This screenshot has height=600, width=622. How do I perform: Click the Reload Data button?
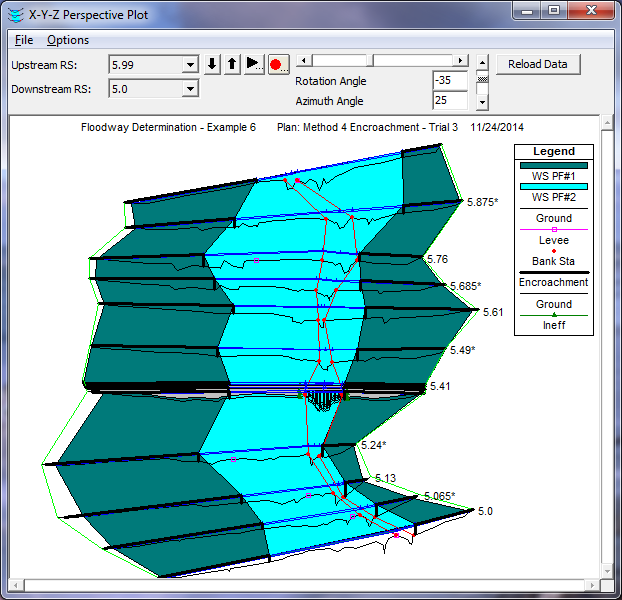[x=538, y=64]
